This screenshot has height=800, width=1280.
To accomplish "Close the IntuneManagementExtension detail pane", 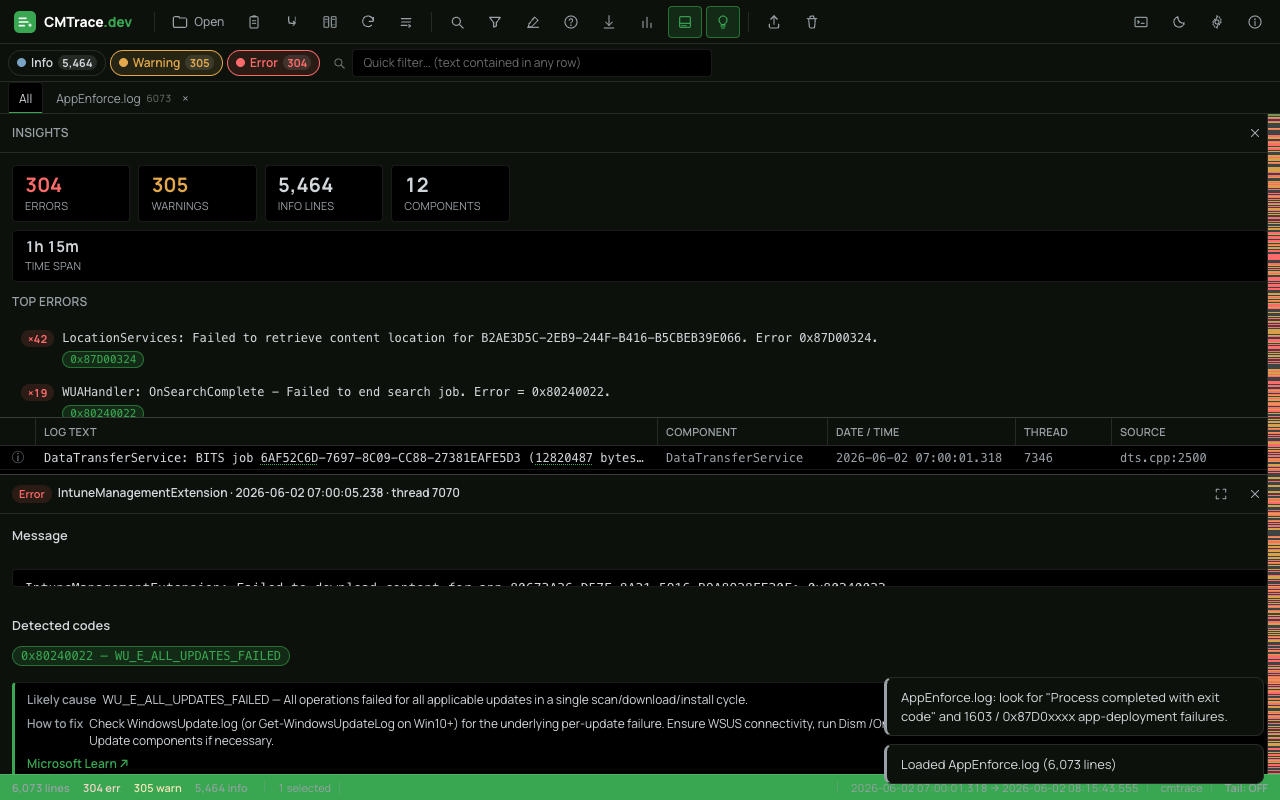I will click(x=1255, y=494).
